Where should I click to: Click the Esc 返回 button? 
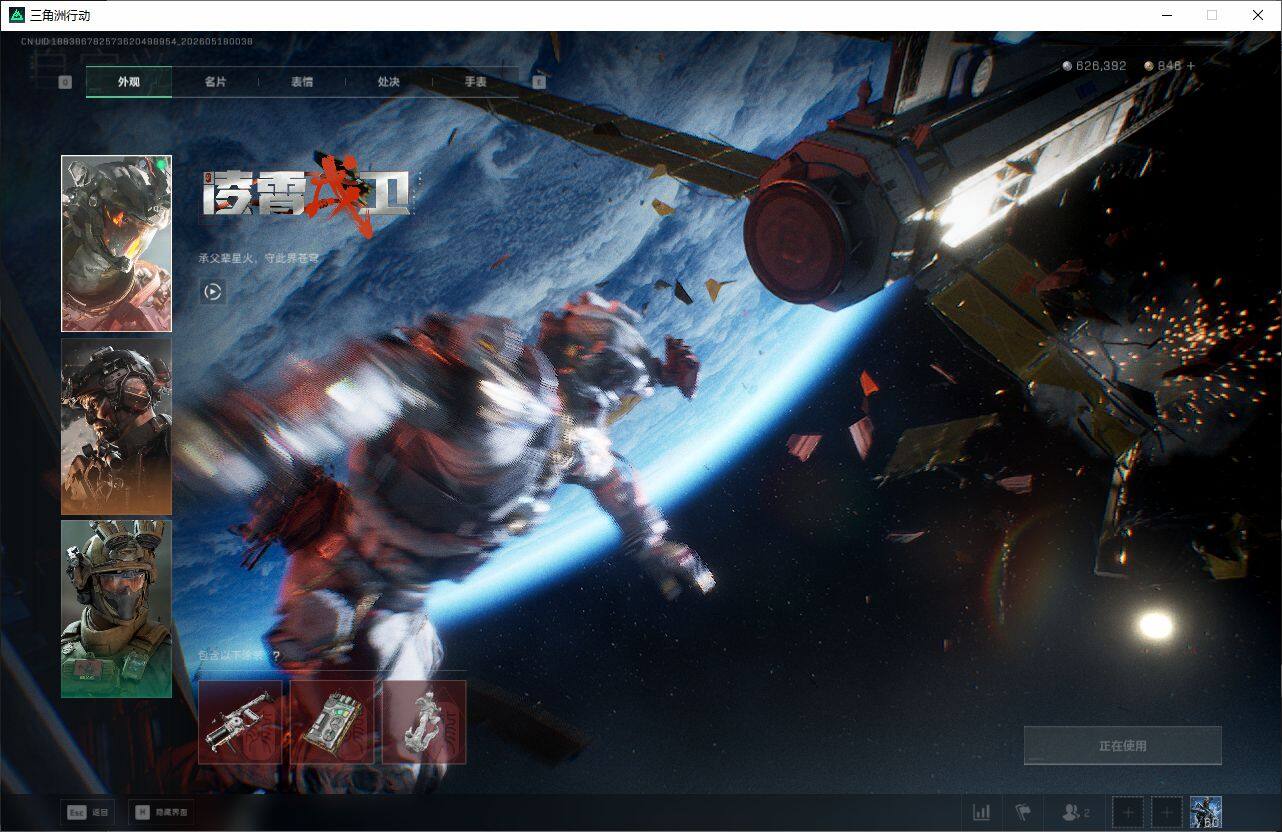coord(86,813)
